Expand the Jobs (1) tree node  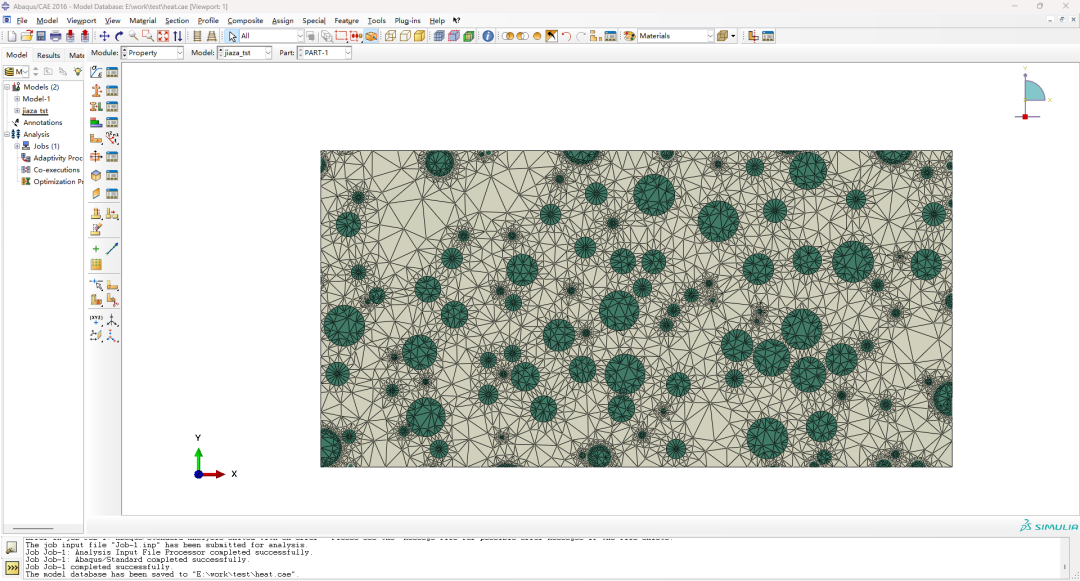[x=17, y=146]
